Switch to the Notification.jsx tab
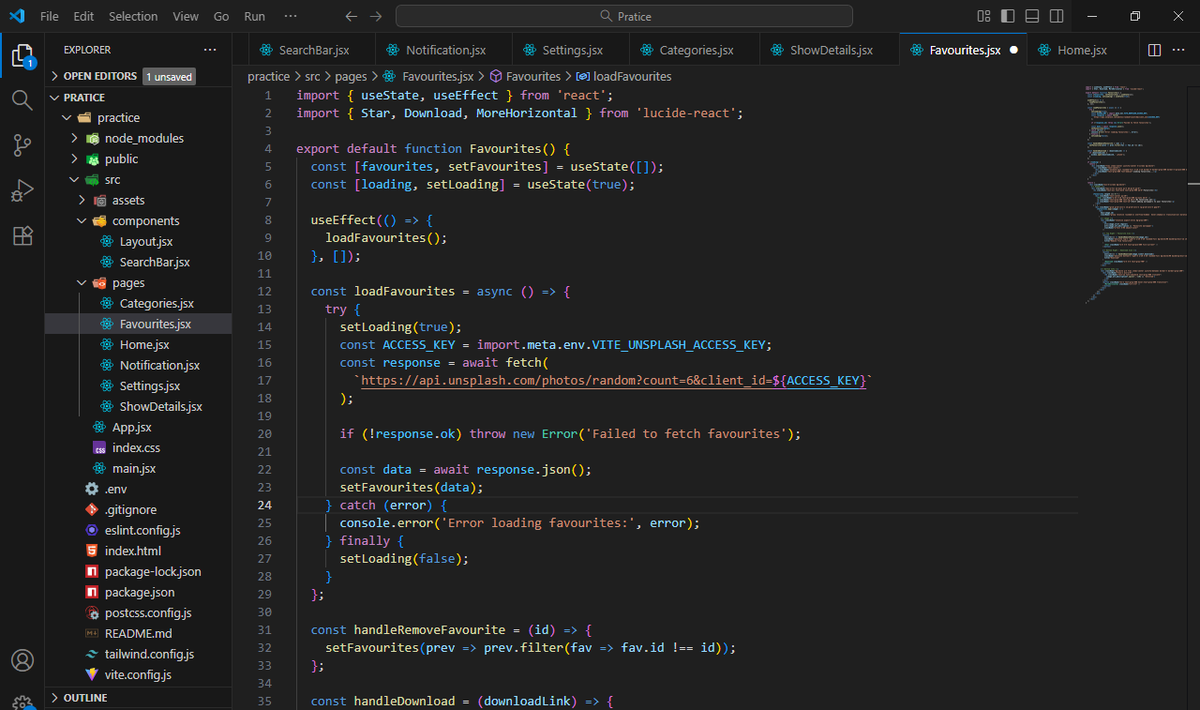 (445, 50)
